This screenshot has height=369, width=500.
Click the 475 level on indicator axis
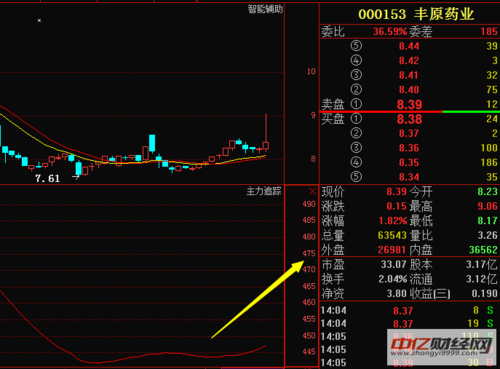click(x=309, y=253)
